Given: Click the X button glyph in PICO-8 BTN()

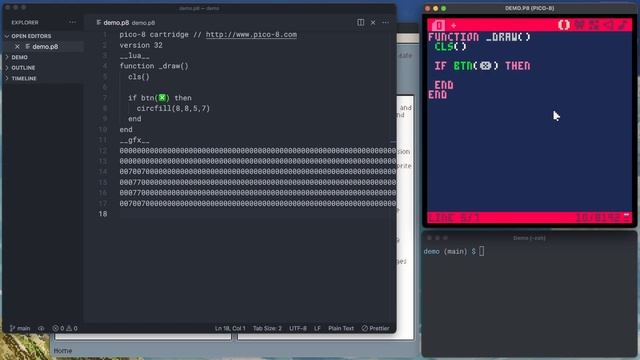Looking at the screenshot, I should pyautogui.click(x=485, y=66).
